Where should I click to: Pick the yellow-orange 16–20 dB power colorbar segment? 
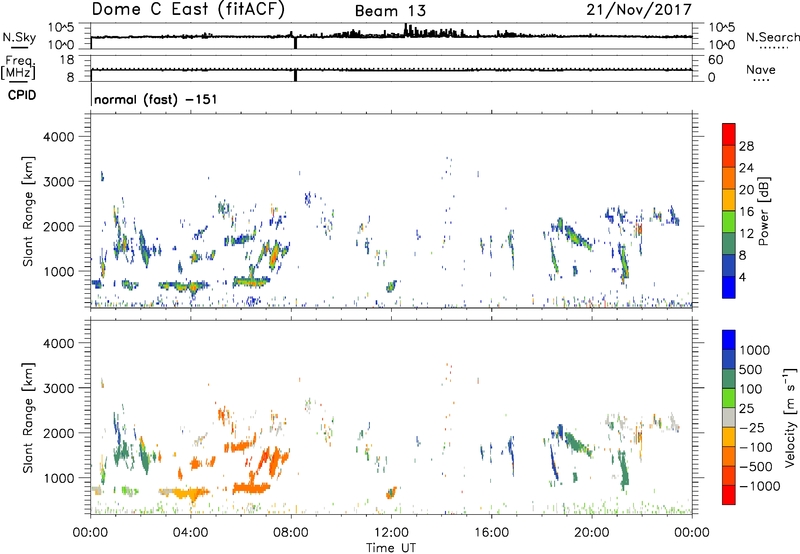pyautogui.click(x=729, y=200)
